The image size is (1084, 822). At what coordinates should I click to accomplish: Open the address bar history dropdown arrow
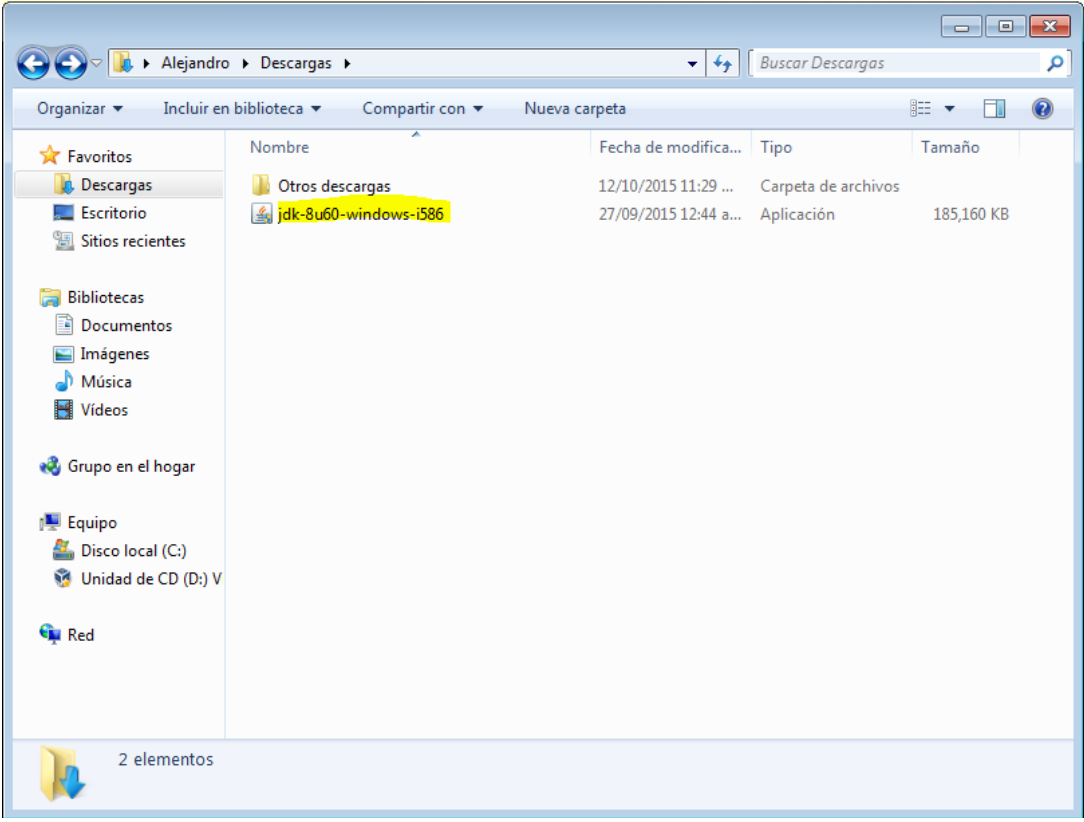(x=694, y=62)
